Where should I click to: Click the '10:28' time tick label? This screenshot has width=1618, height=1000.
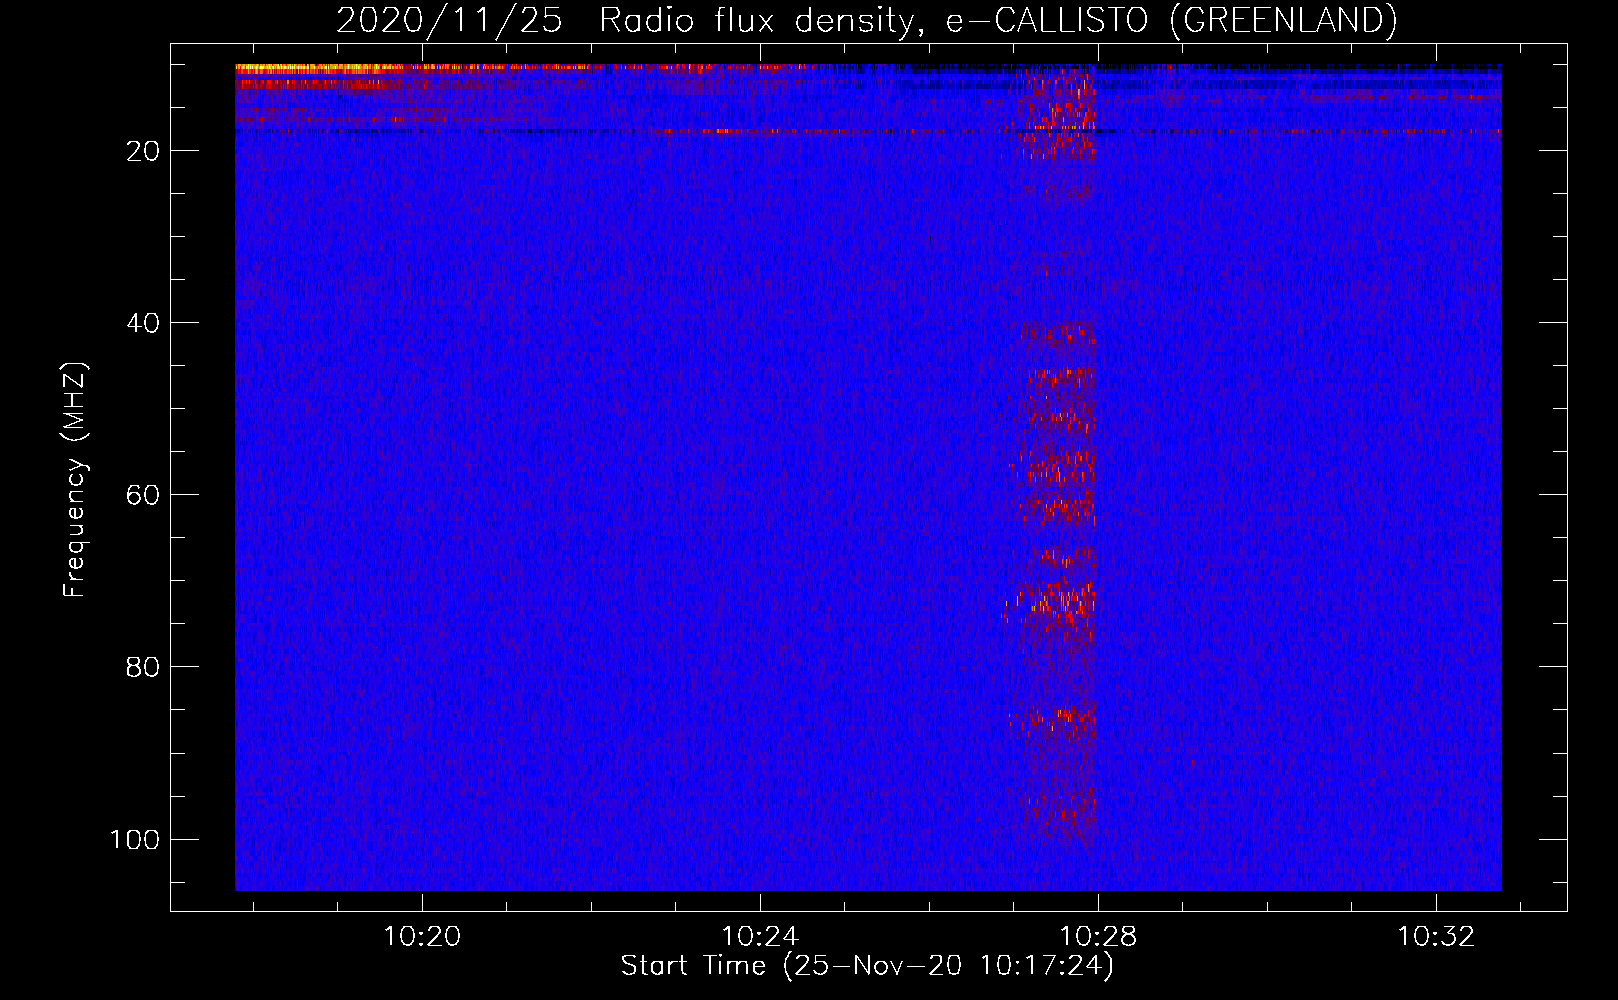tap(1098, 937)
